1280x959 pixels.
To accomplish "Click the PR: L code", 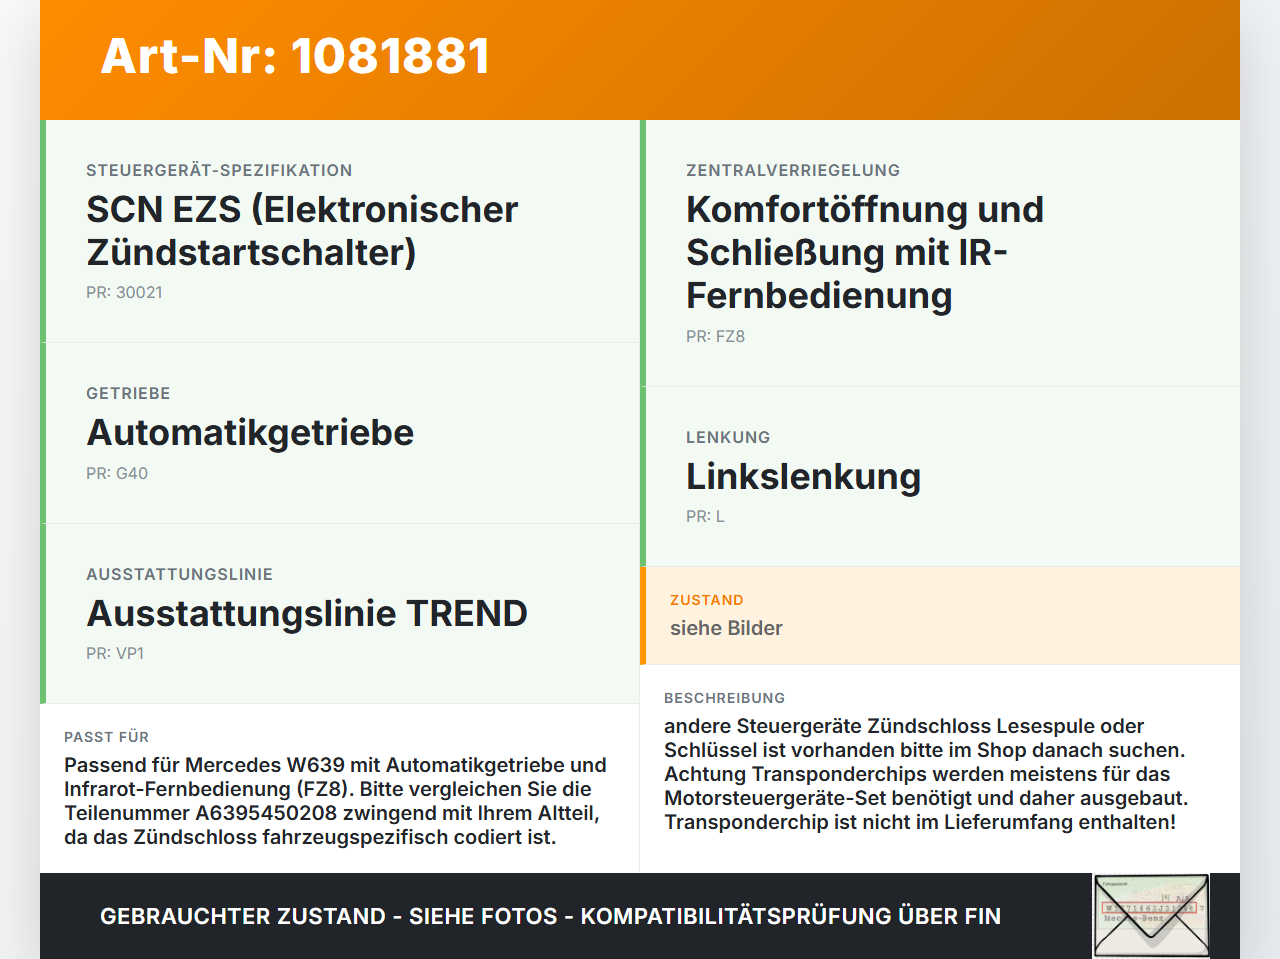I will [705, 516].
